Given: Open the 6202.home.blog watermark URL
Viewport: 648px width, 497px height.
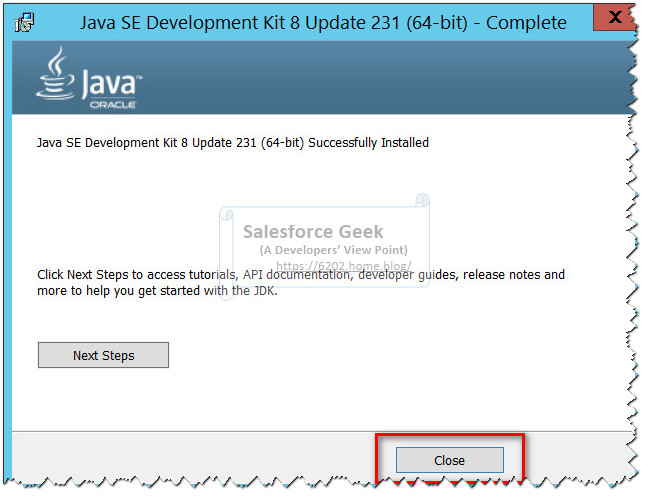Looking at the screenshot, I should (x=343, y=266).
